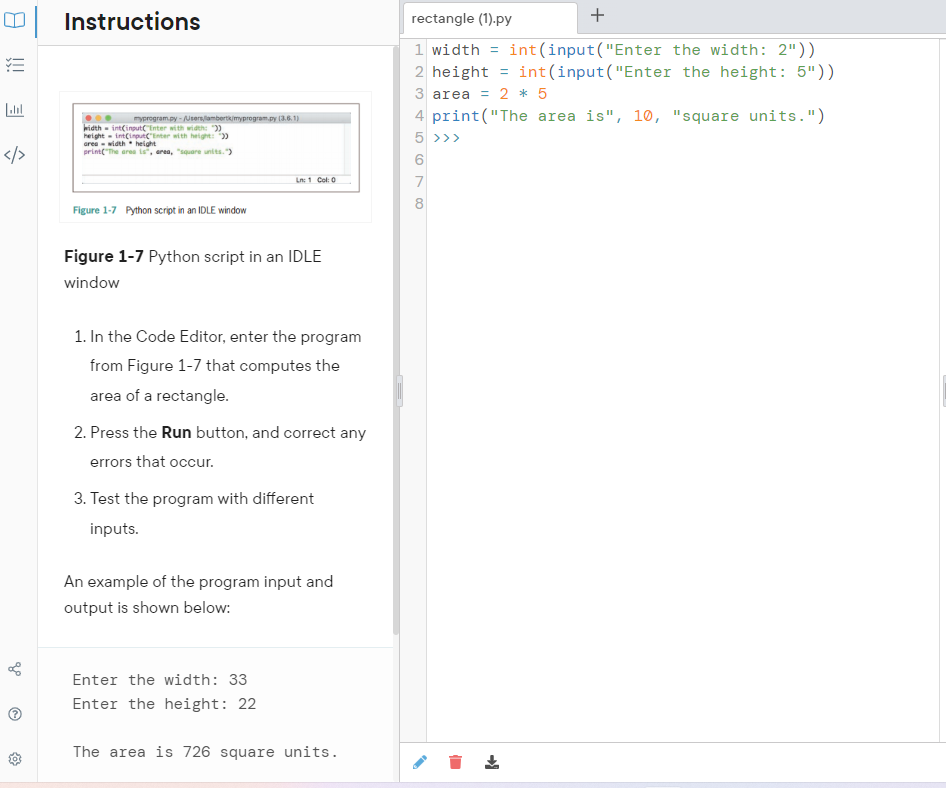Screen dimensions: 946x788
Task: Click 'Enter the width: 33' sample output
Action: click(160, 680)
